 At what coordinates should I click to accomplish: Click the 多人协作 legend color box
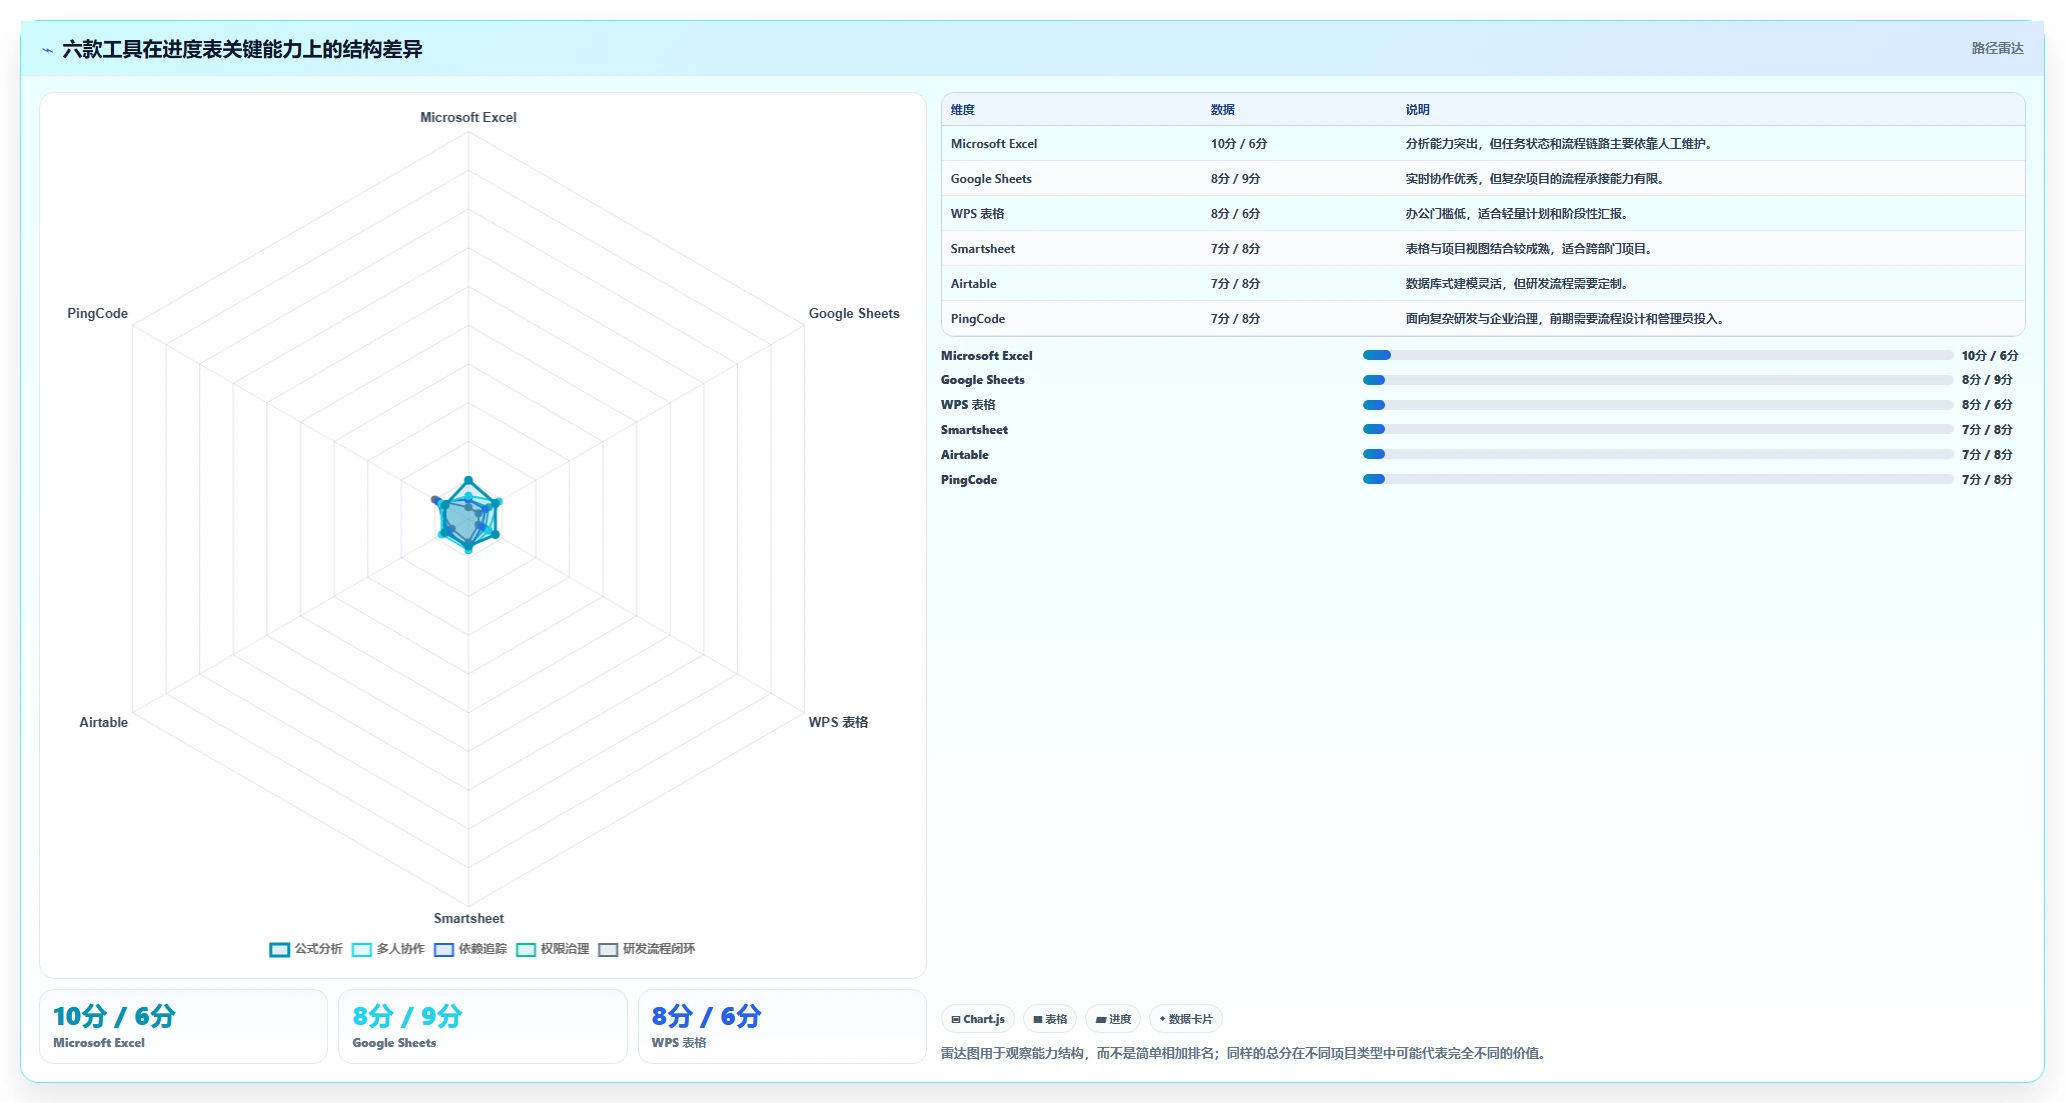click(361, 950)
